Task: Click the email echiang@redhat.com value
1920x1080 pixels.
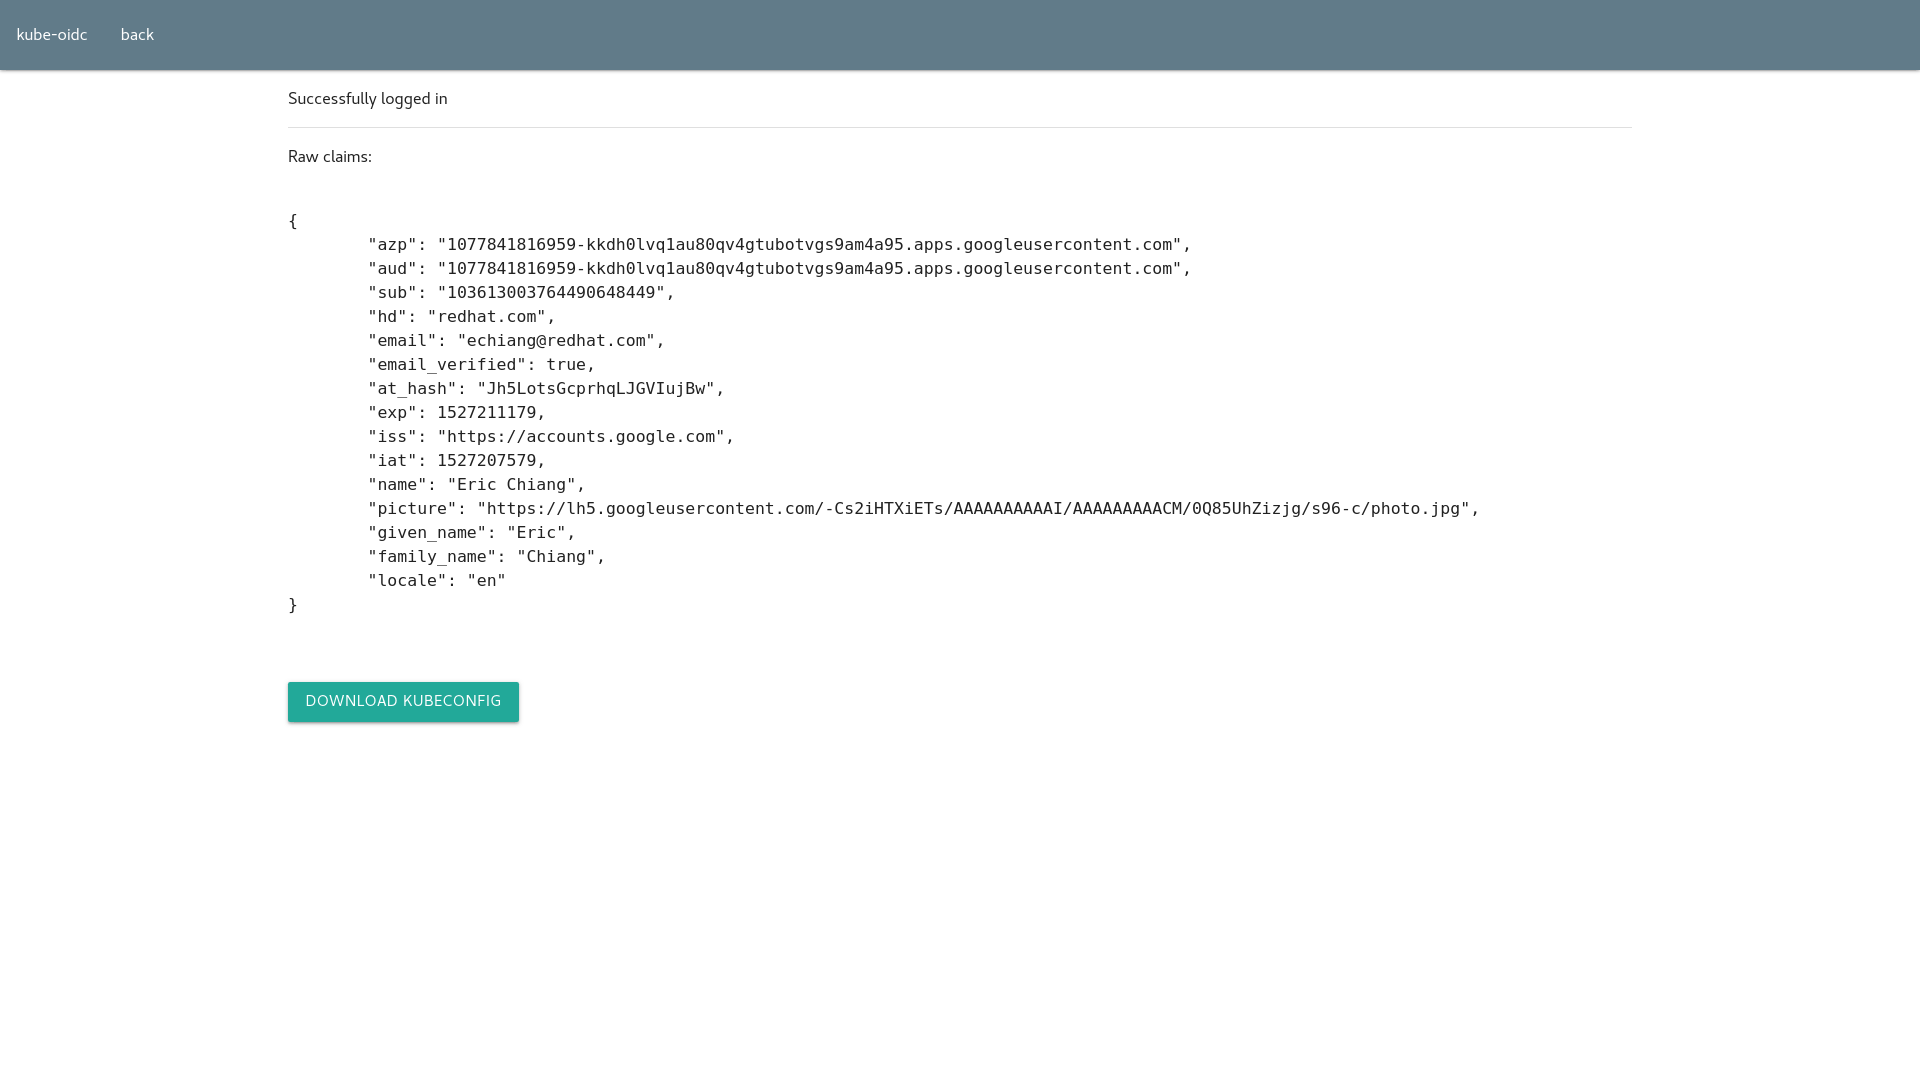Action: click(556, 341)
